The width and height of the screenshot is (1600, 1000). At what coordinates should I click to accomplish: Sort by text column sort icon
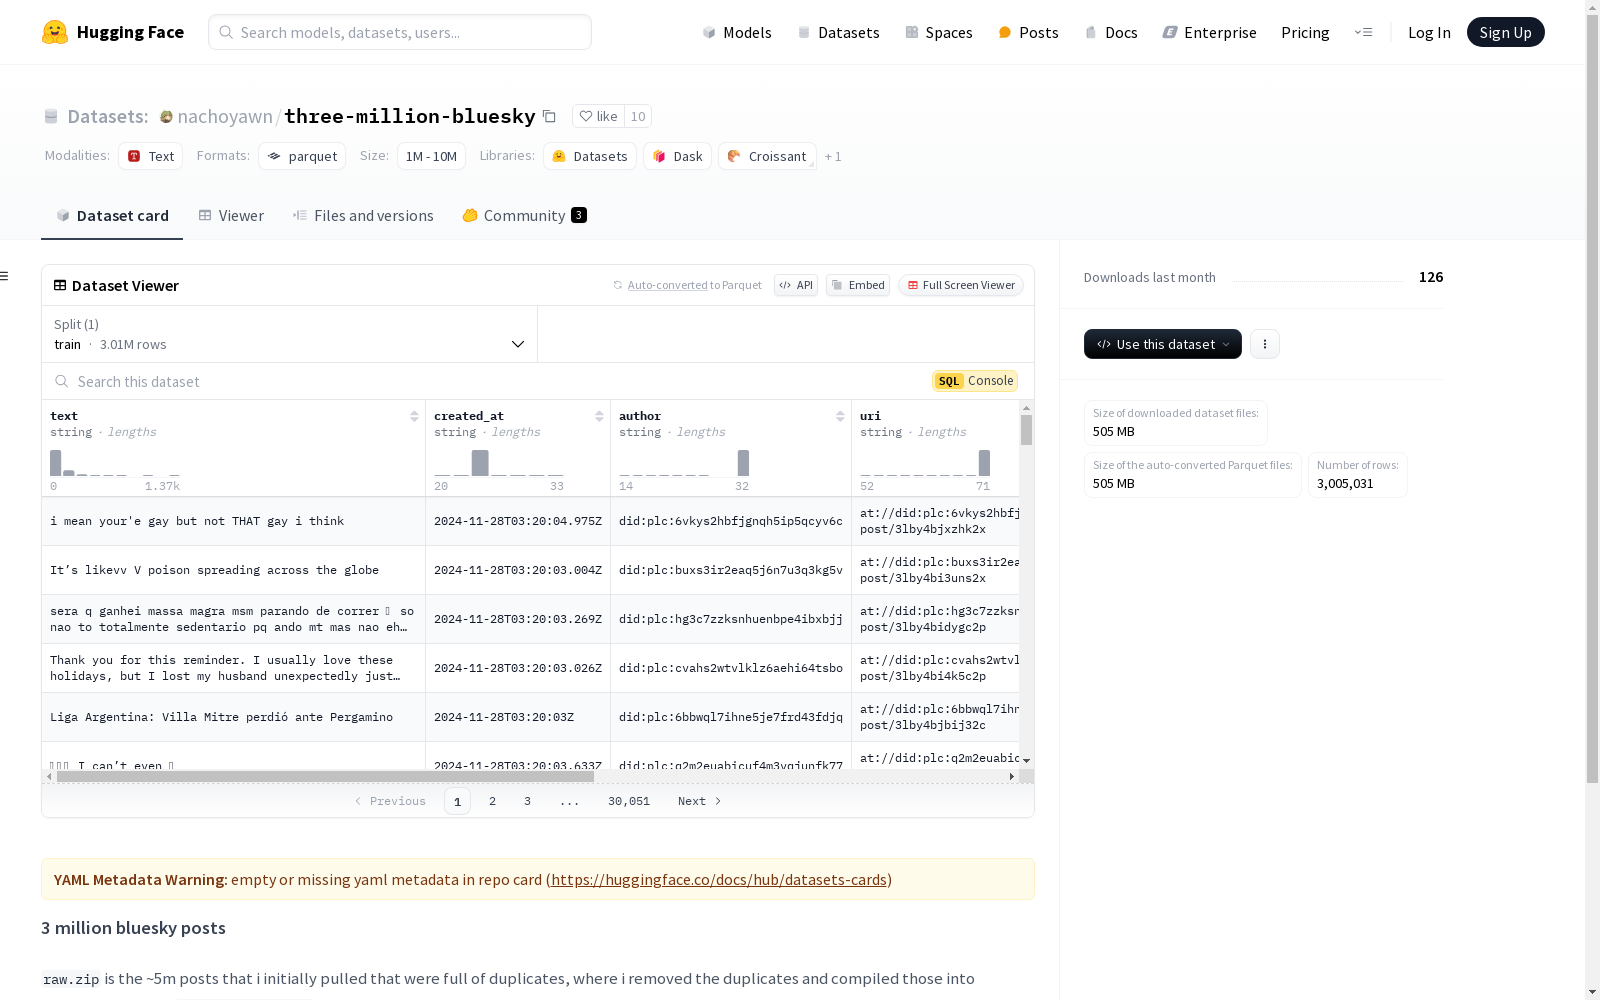point(414,416)
